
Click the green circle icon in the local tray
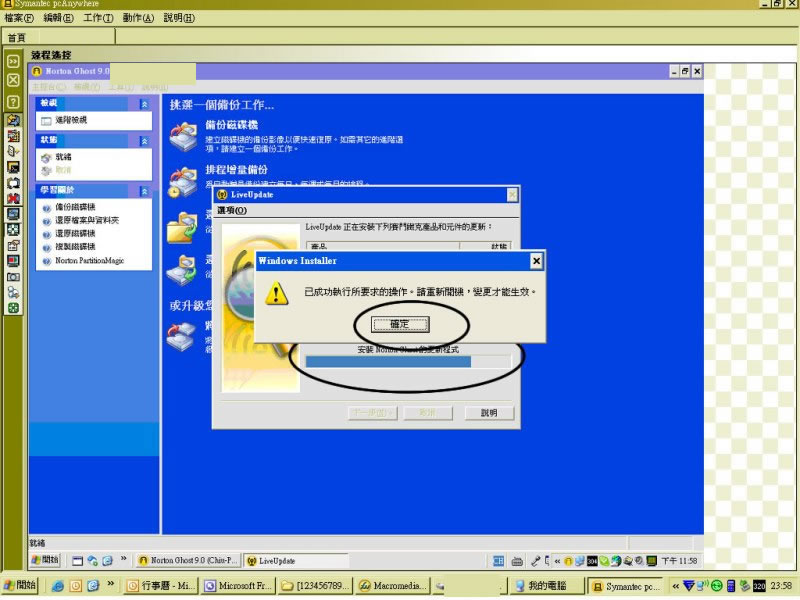716,586
